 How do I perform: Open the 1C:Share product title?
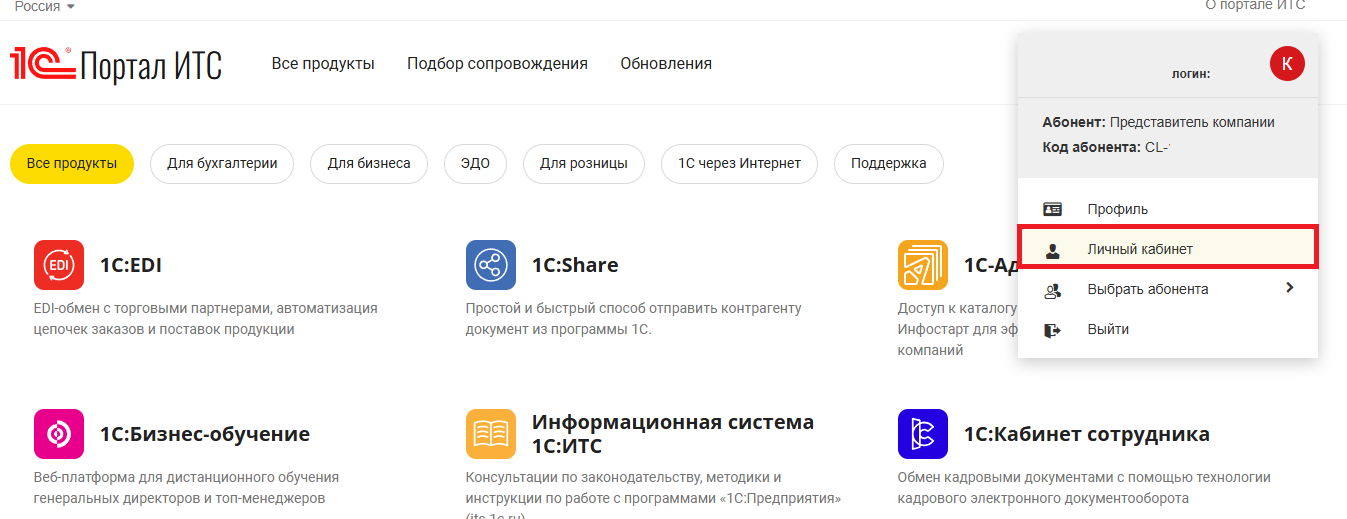pos(575,265)
